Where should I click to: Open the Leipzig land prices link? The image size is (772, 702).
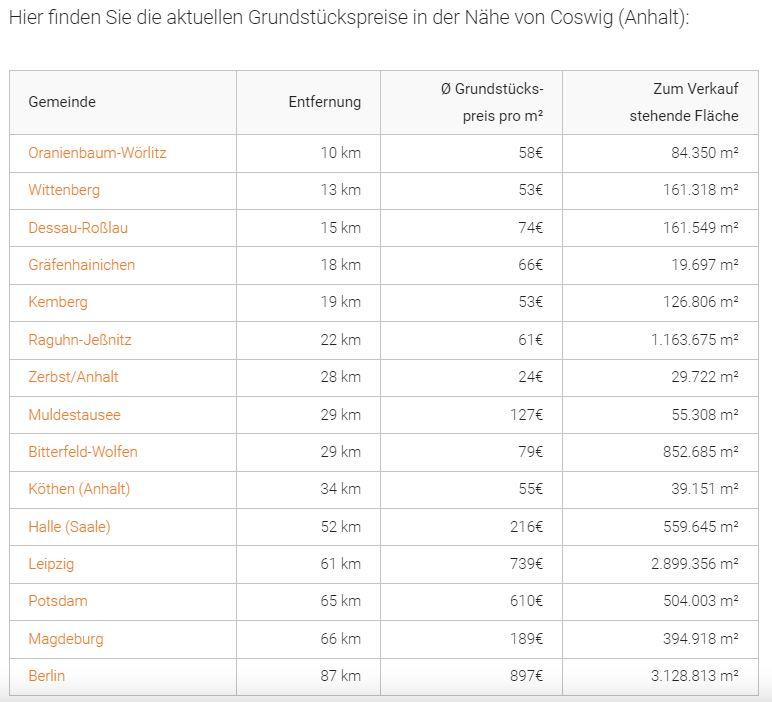click(51, 564)
